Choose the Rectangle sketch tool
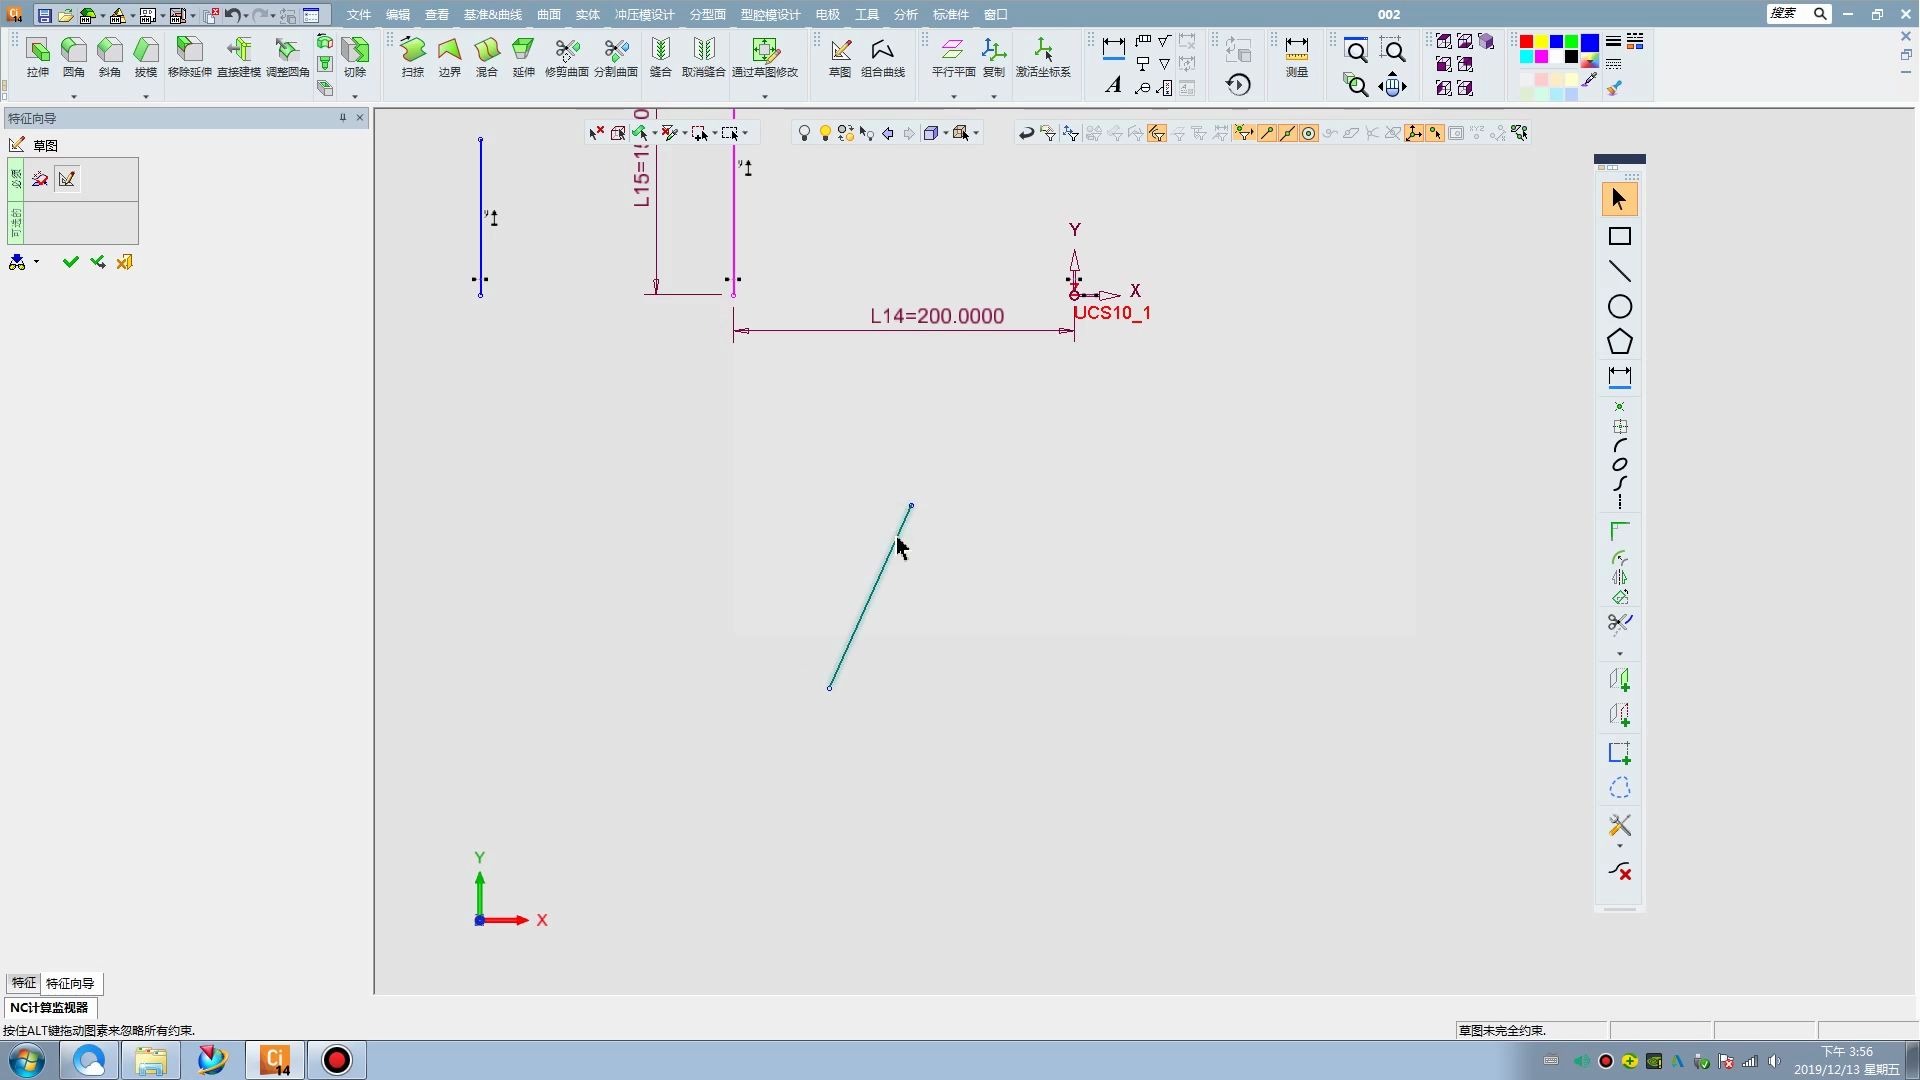 click(1619, 237)
